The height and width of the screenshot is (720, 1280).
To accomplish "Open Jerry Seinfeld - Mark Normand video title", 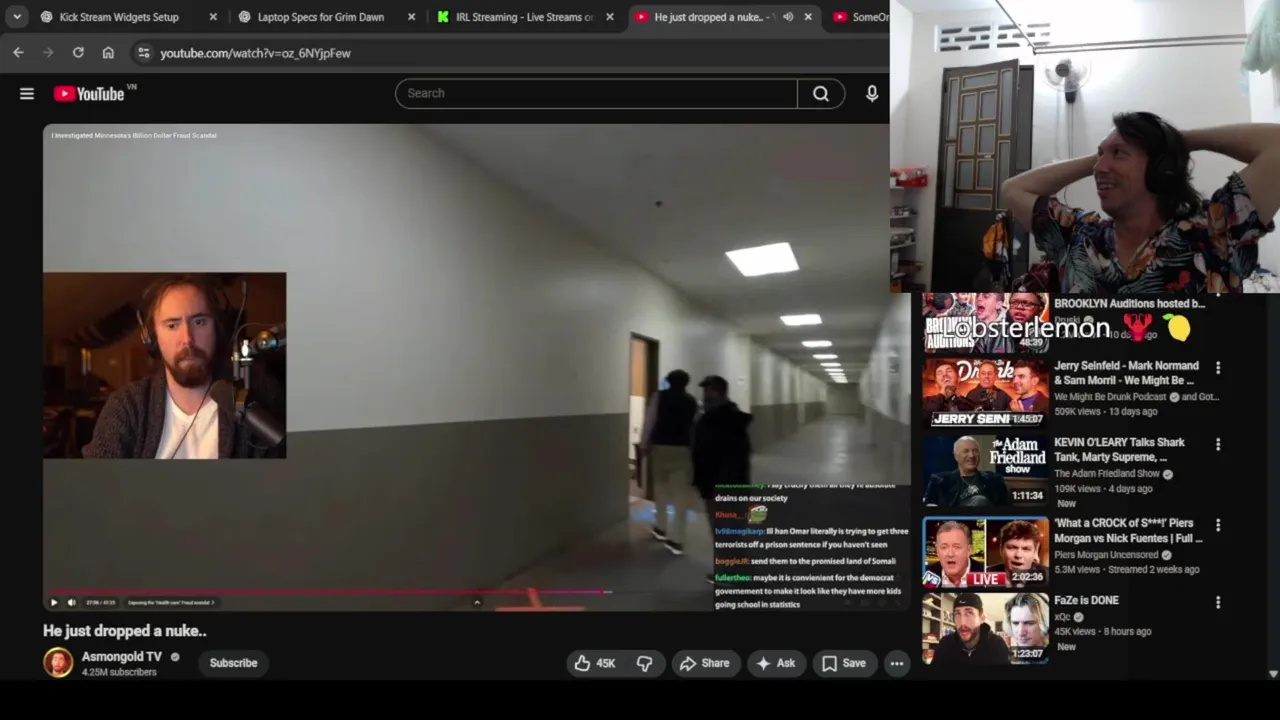I will (1126, 373).
